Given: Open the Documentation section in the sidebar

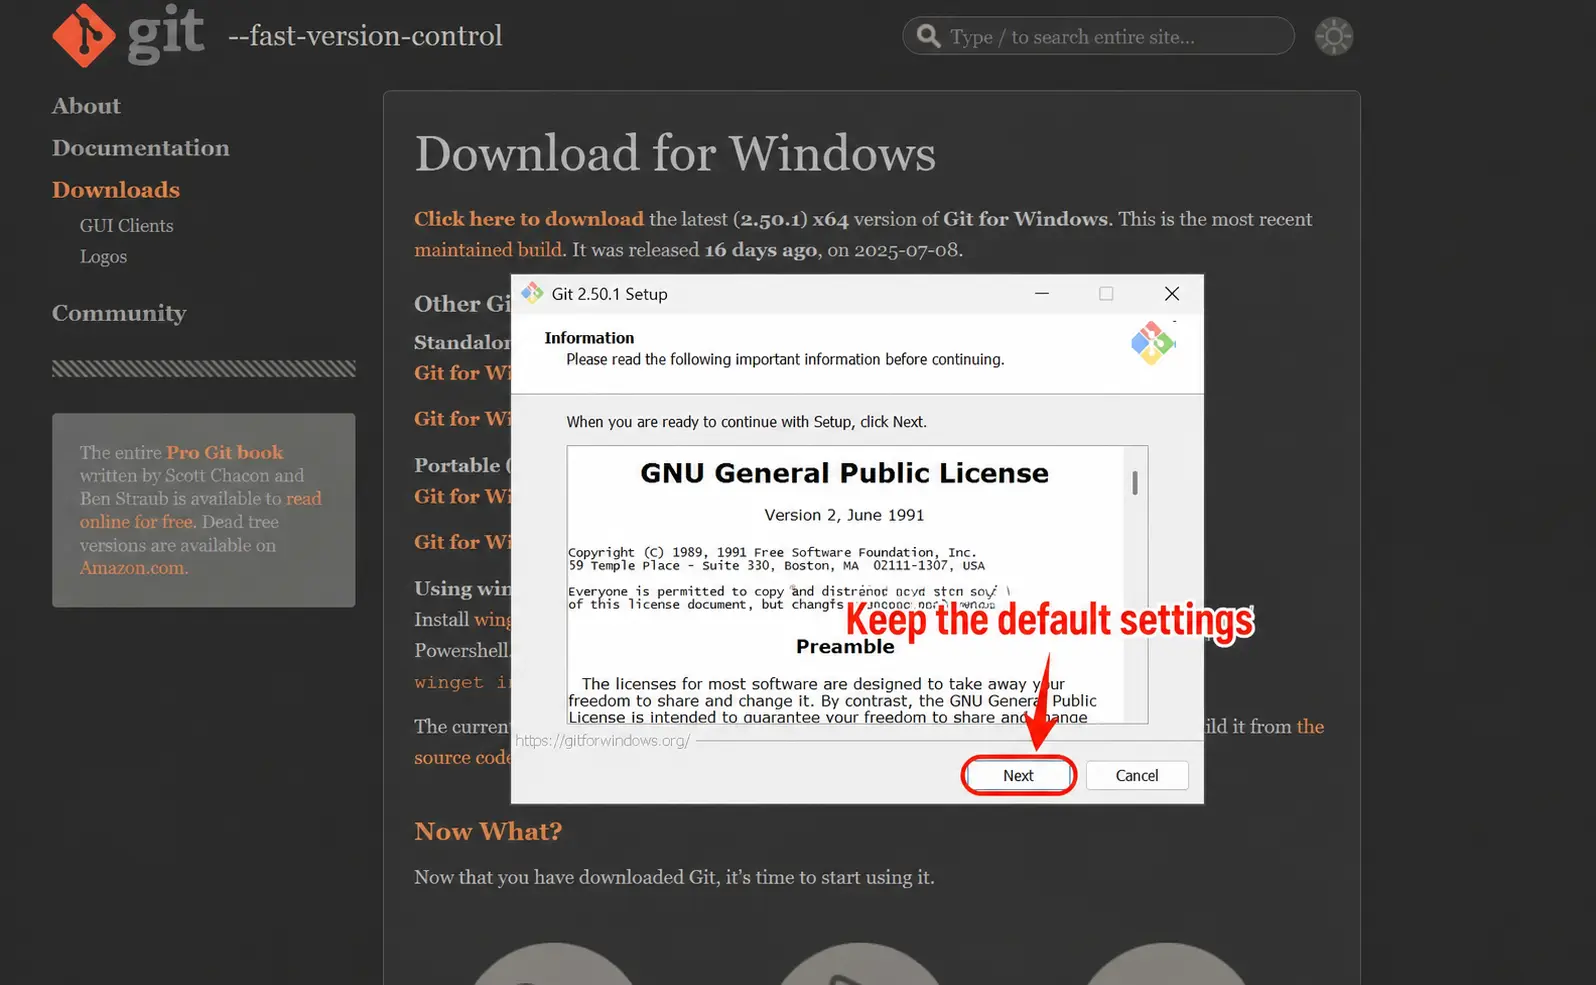Looking at the screenshot, I should 141,148.
